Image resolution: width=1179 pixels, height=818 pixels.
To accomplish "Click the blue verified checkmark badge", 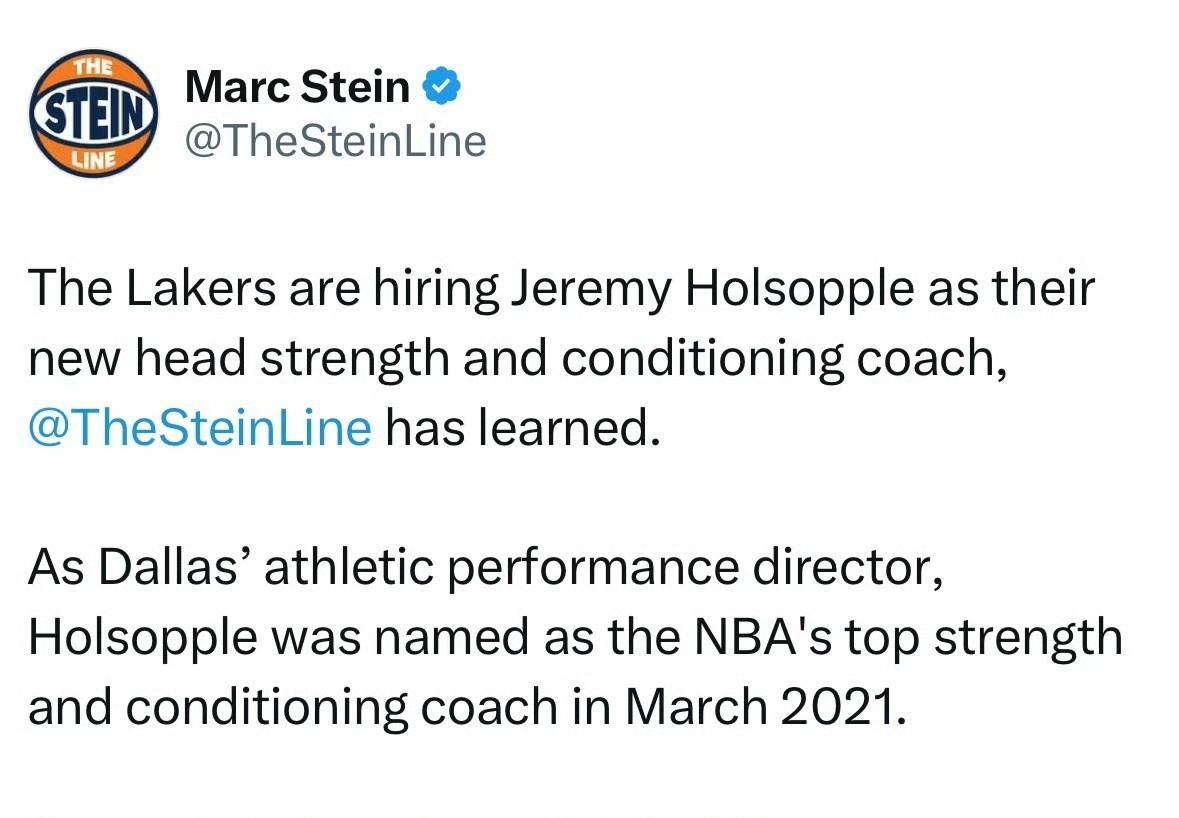I will pos(440,88).
